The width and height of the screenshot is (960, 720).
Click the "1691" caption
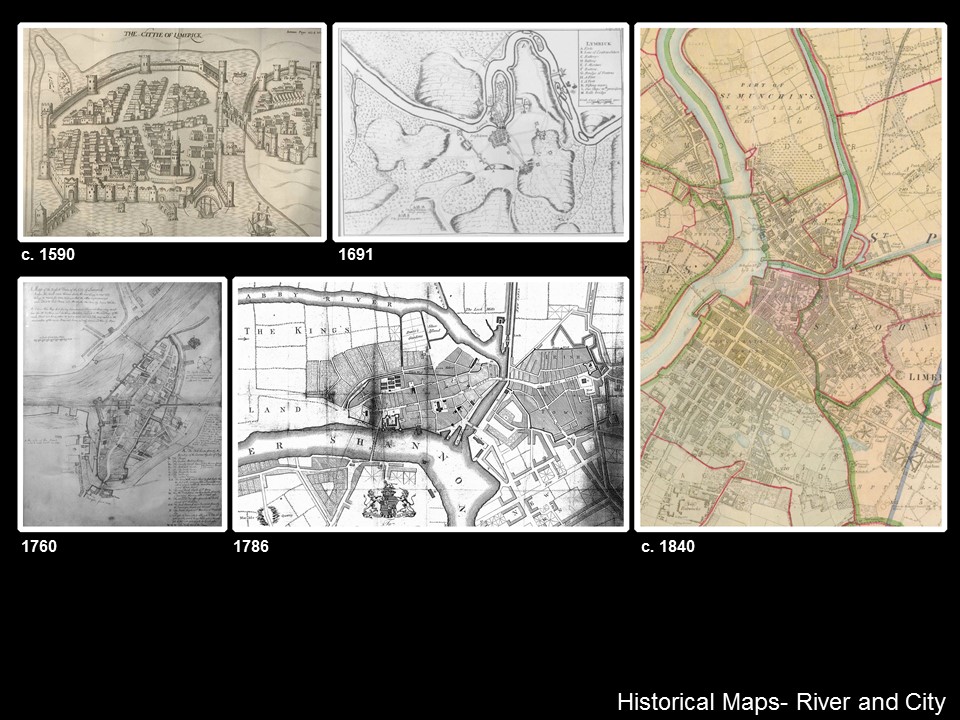pyautogui.click(x=356, y=254)
